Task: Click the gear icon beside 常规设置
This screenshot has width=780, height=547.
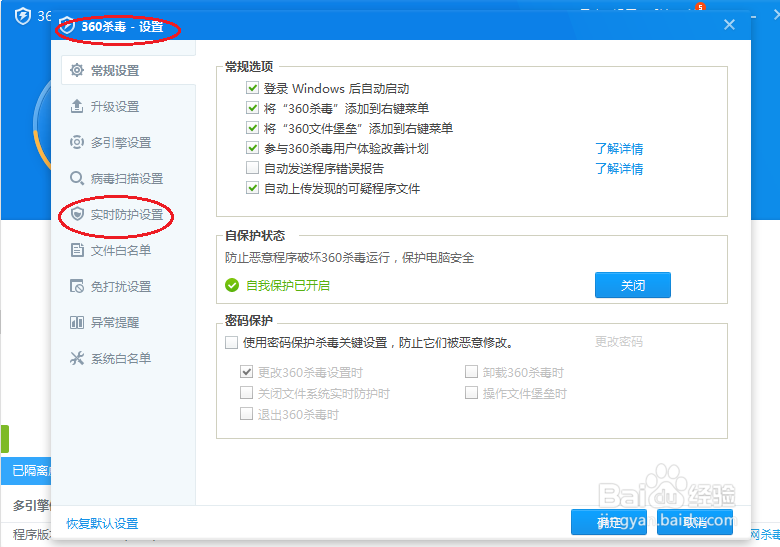Action: (77, 70)
